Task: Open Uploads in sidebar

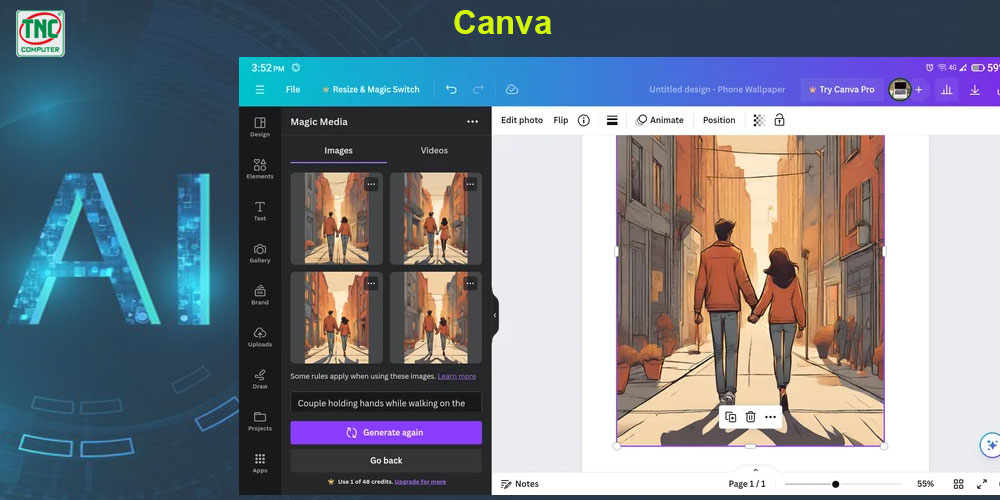Action: point(260,337)
